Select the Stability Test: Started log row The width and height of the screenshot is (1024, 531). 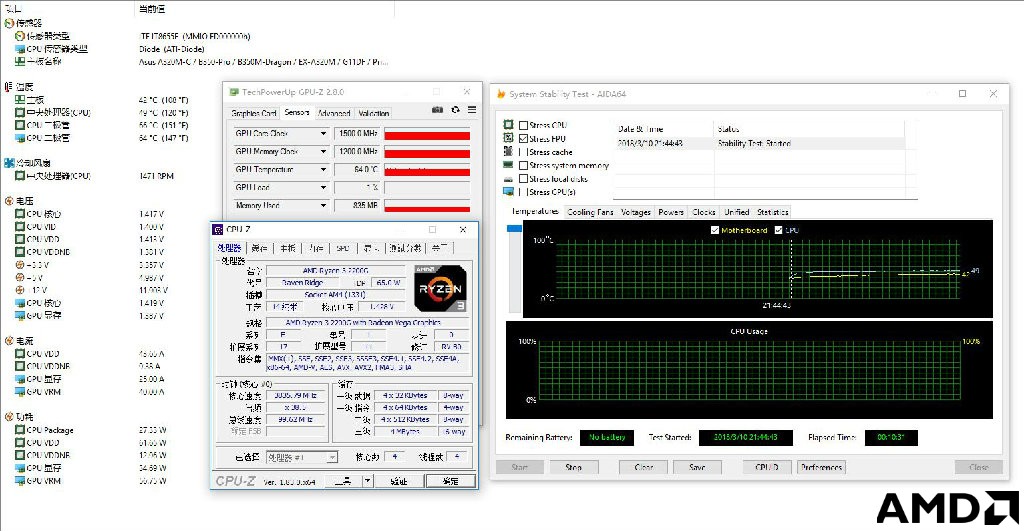(759, 143)
